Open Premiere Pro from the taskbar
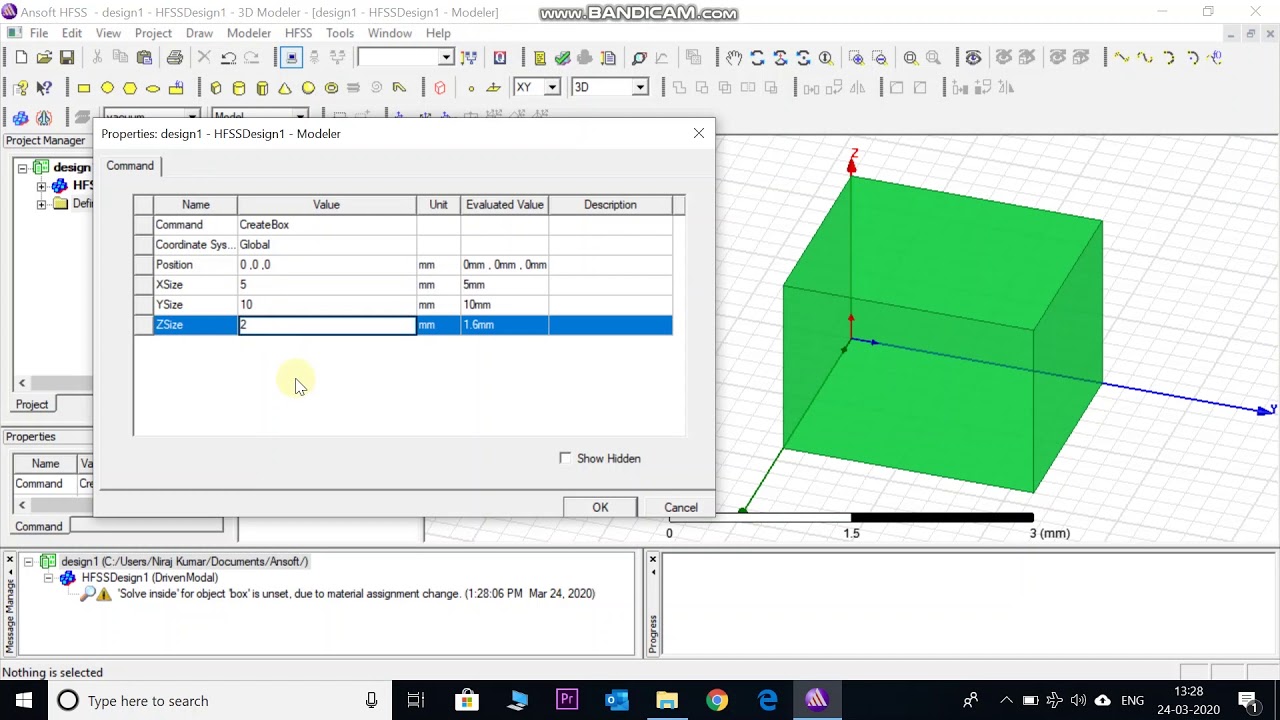The image size is (1280, 720). pos(567,700)
